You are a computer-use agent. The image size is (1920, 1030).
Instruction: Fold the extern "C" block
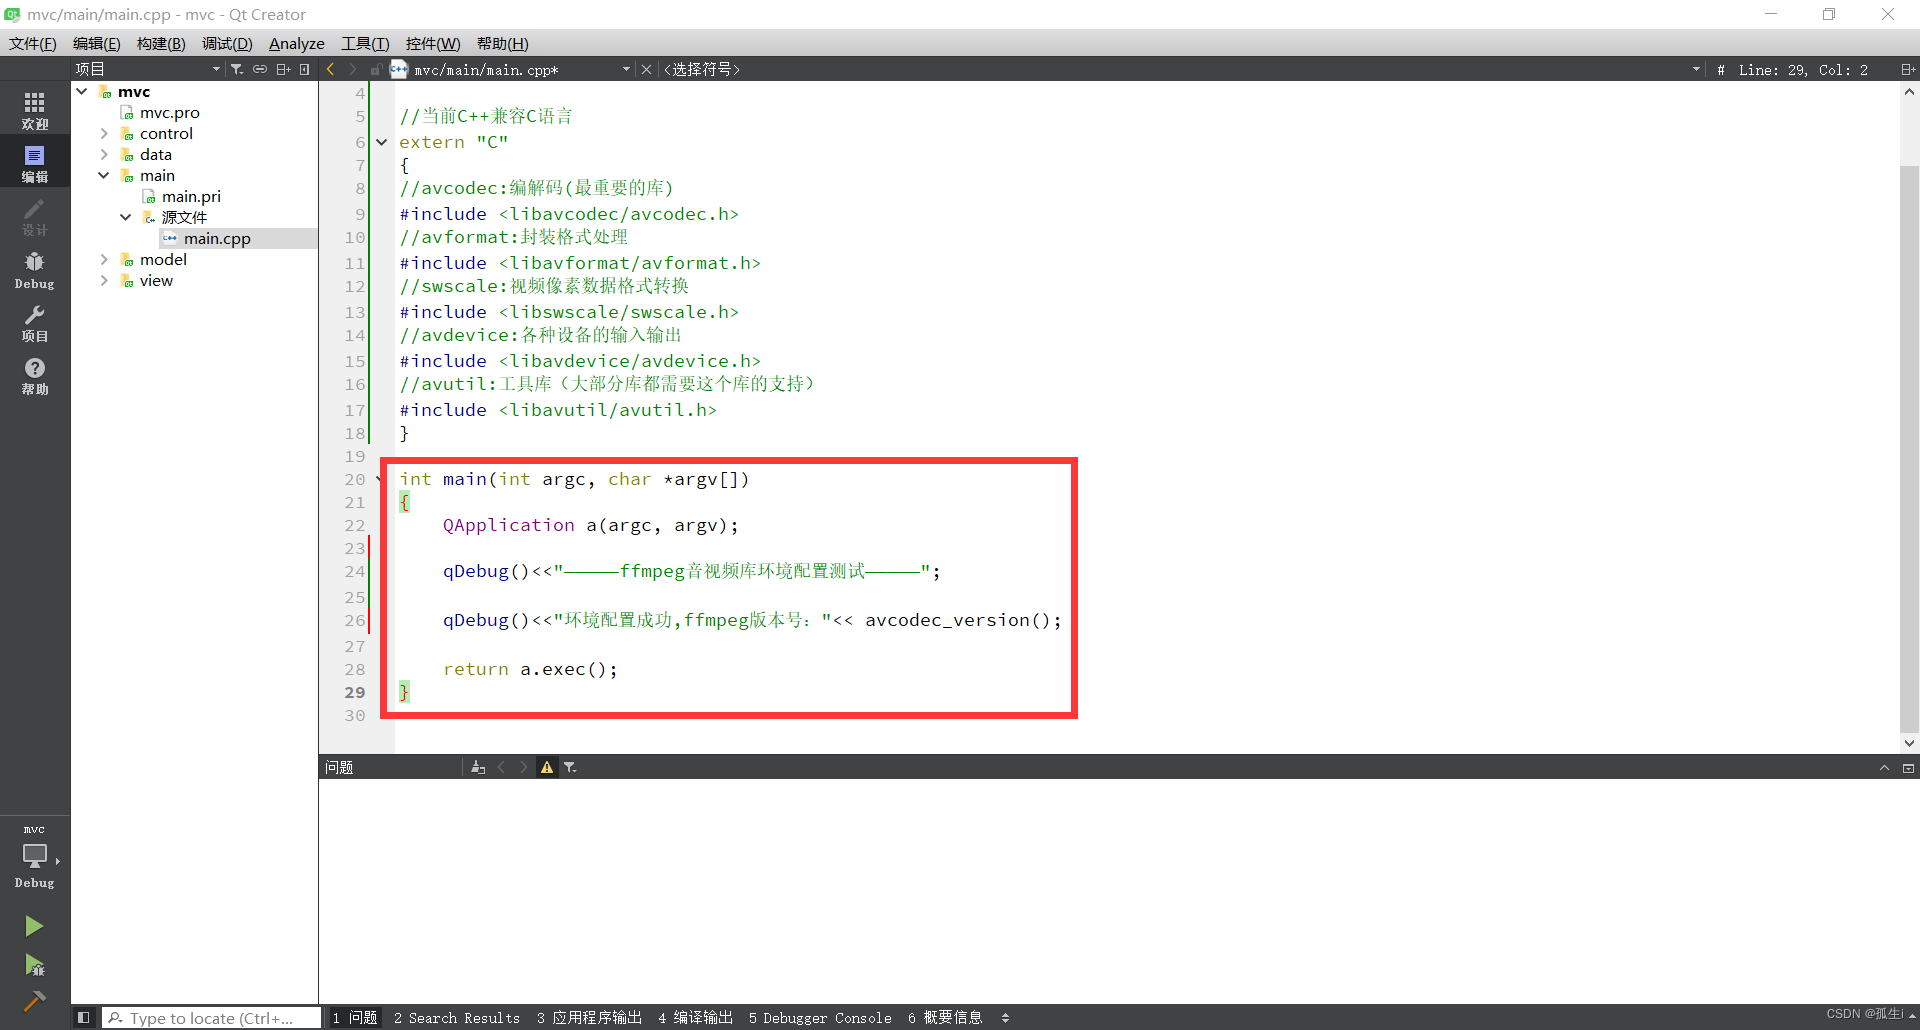[x=381, y=142]
